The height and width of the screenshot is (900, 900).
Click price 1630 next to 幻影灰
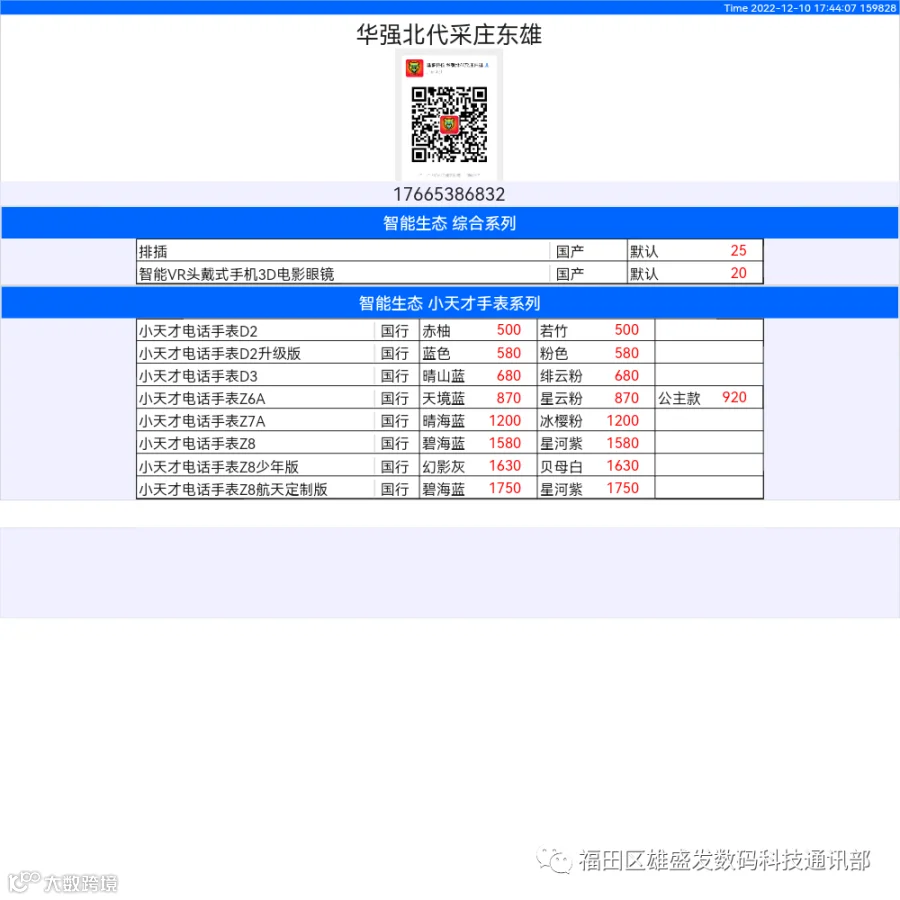pyautogui.click(x=505, y=465)
